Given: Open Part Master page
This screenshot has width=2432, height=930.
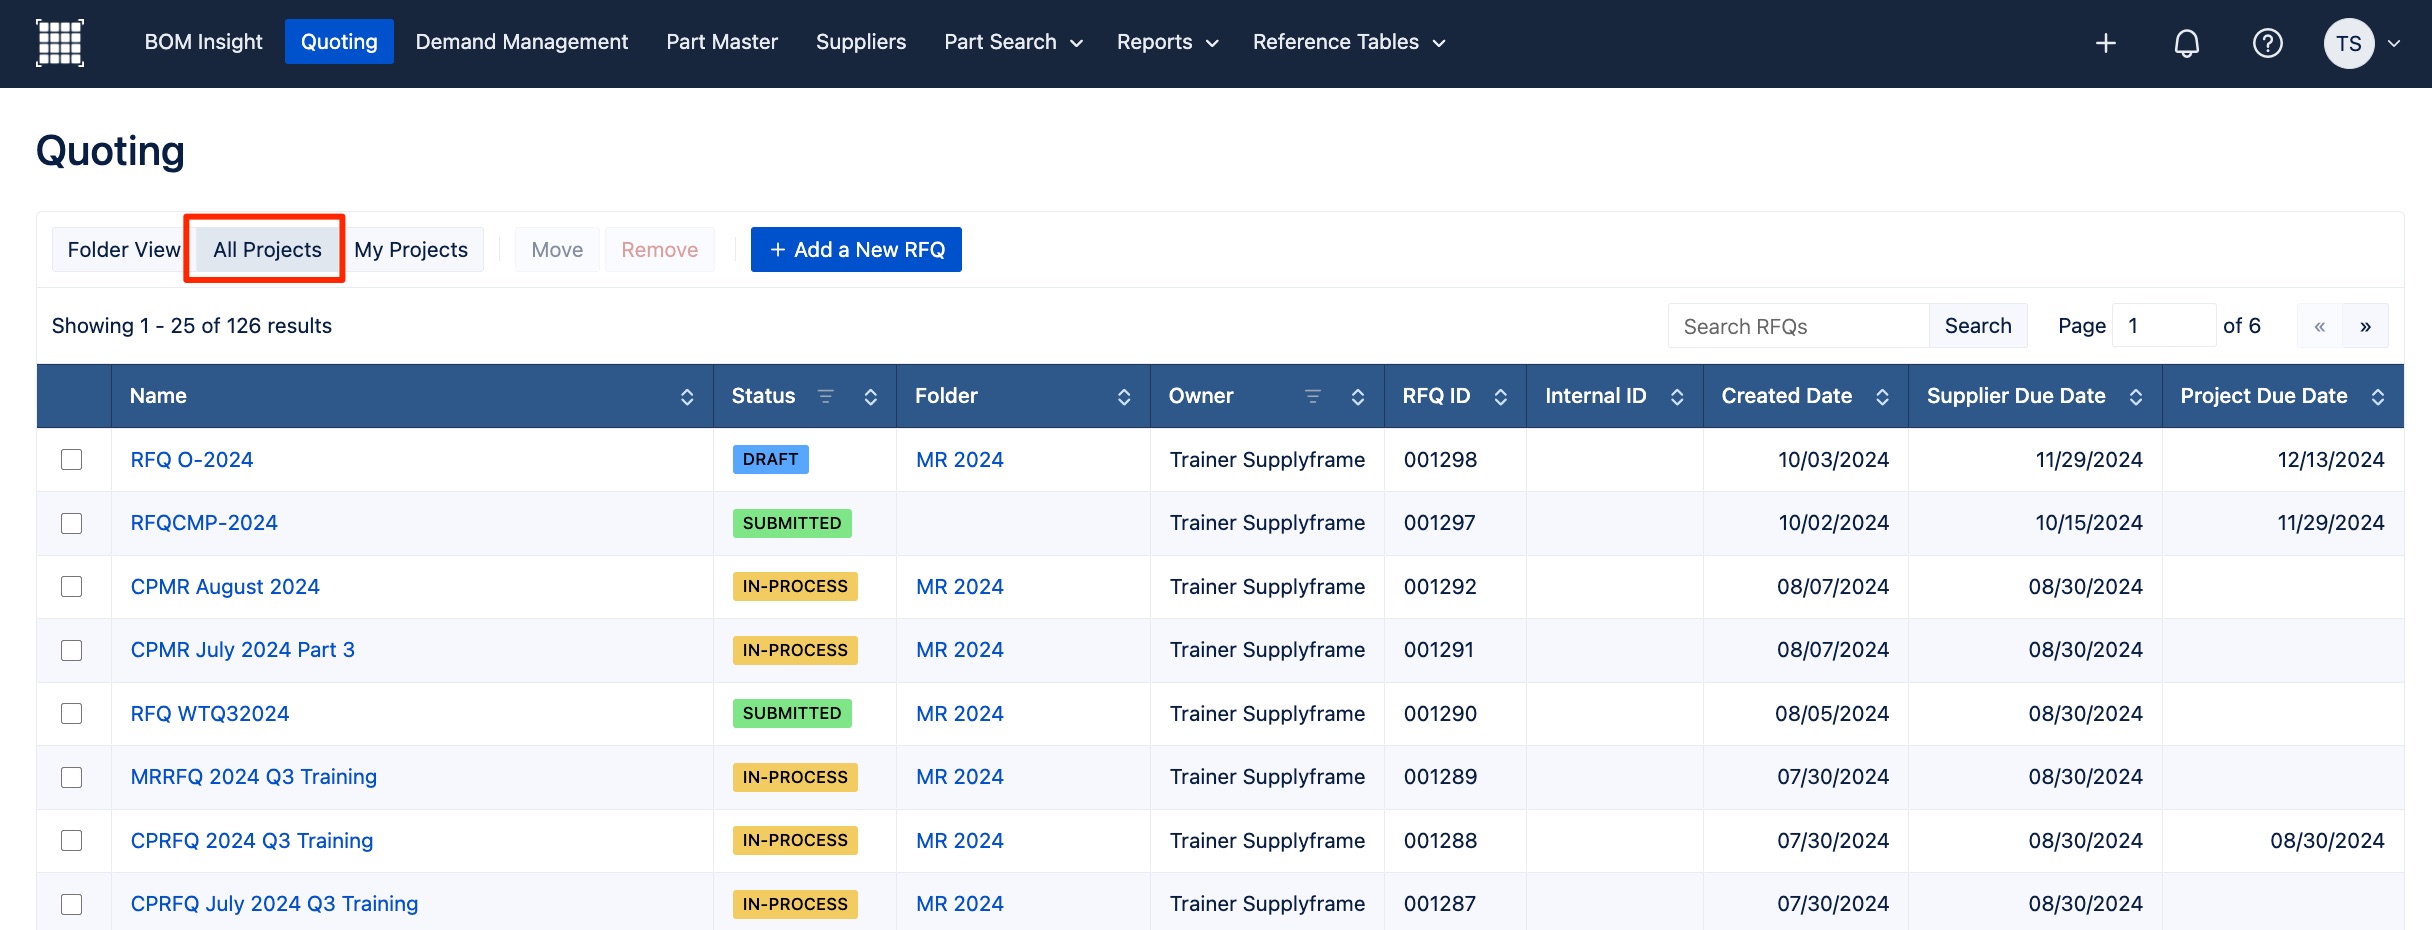Looking at the screenshot, I should coord(722,42).
